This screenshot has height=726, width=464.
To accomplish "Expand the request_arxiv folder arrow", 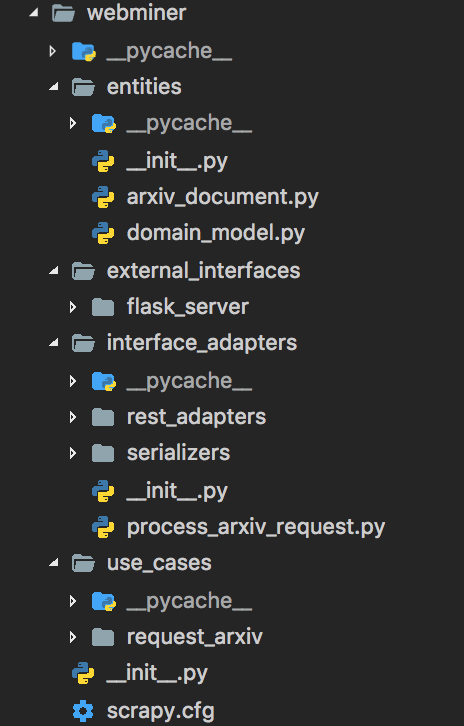I will 73,637.
